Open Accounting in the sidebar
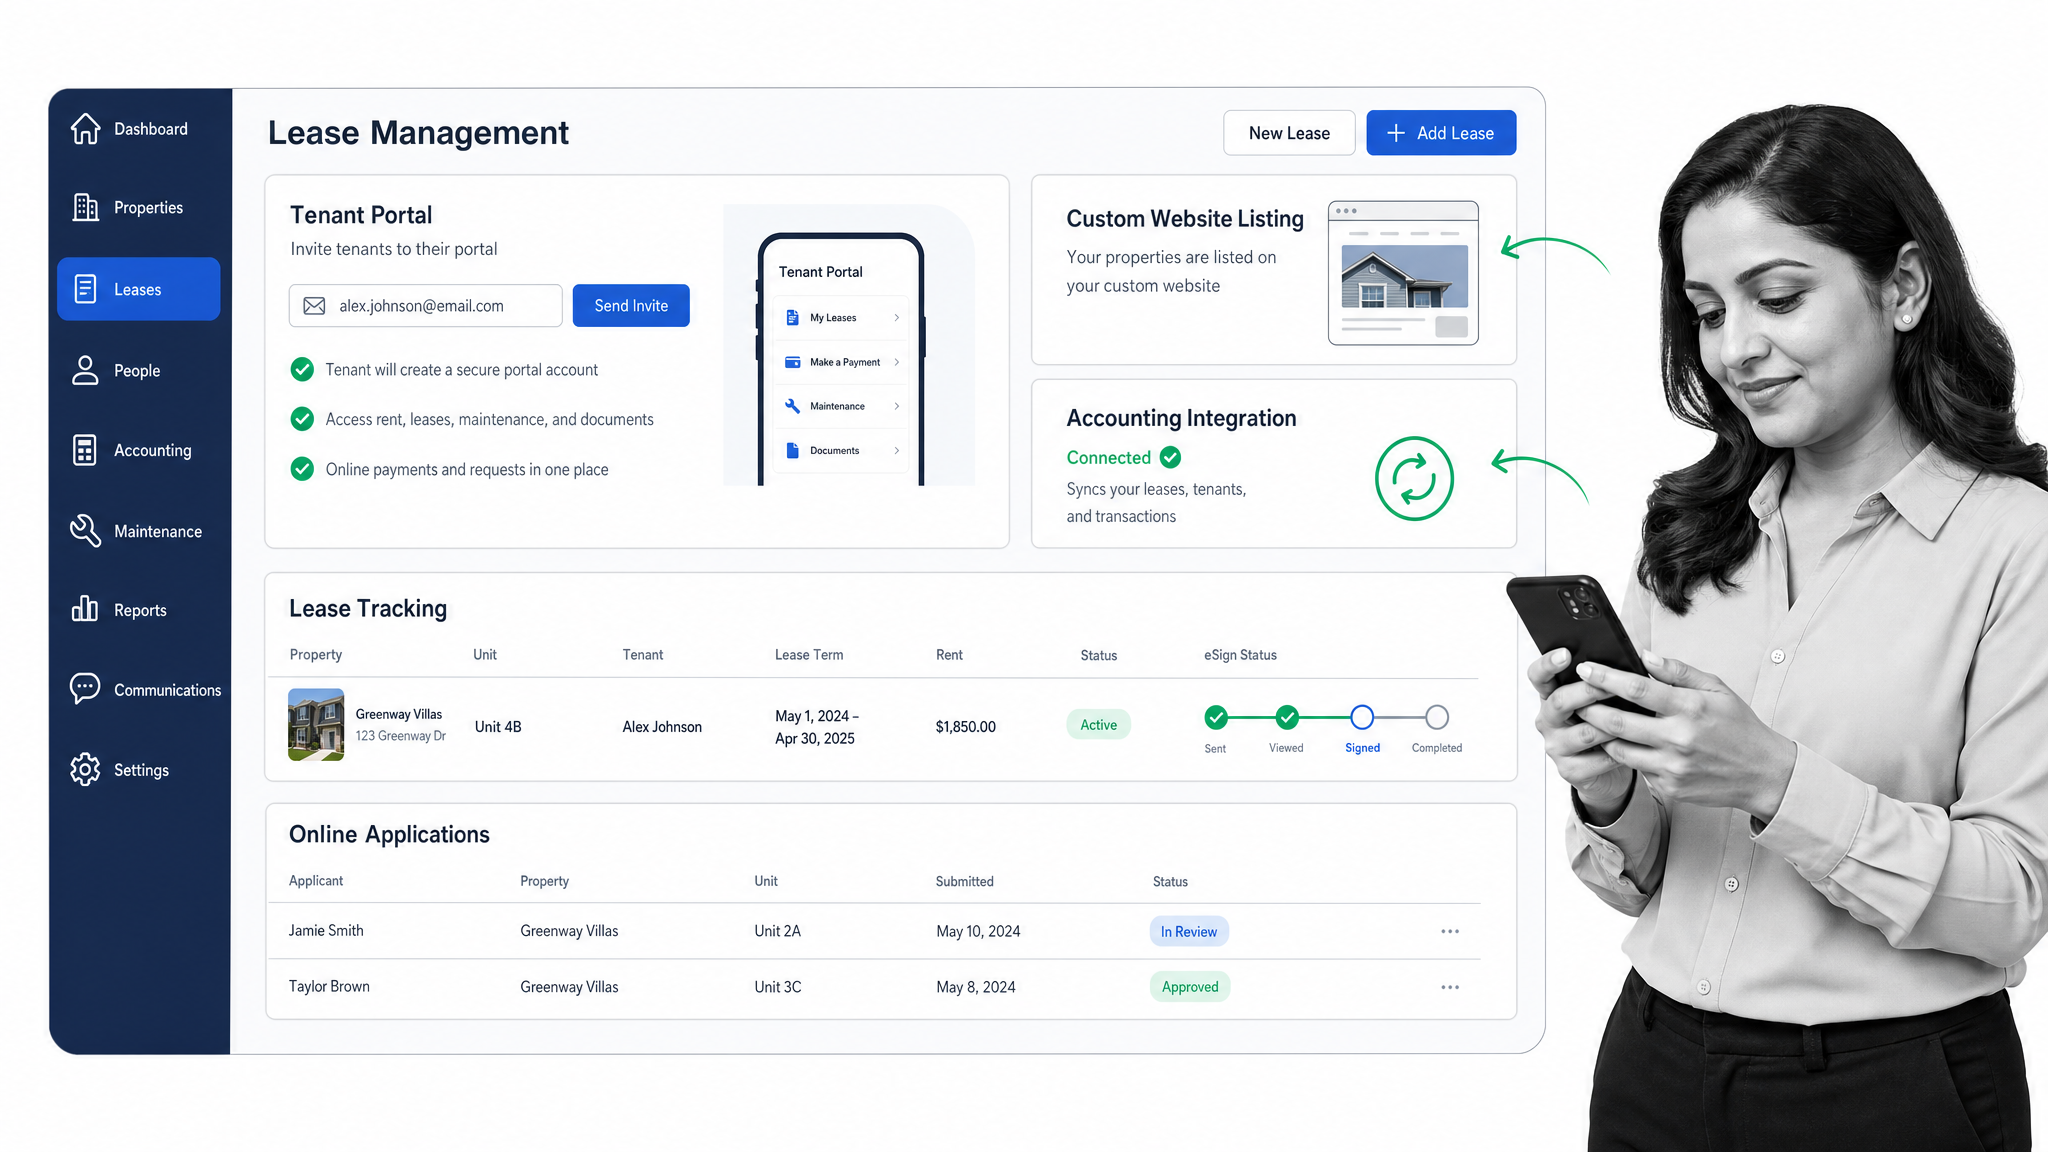The image size is (2048, 1152). [x=139, y=450]
